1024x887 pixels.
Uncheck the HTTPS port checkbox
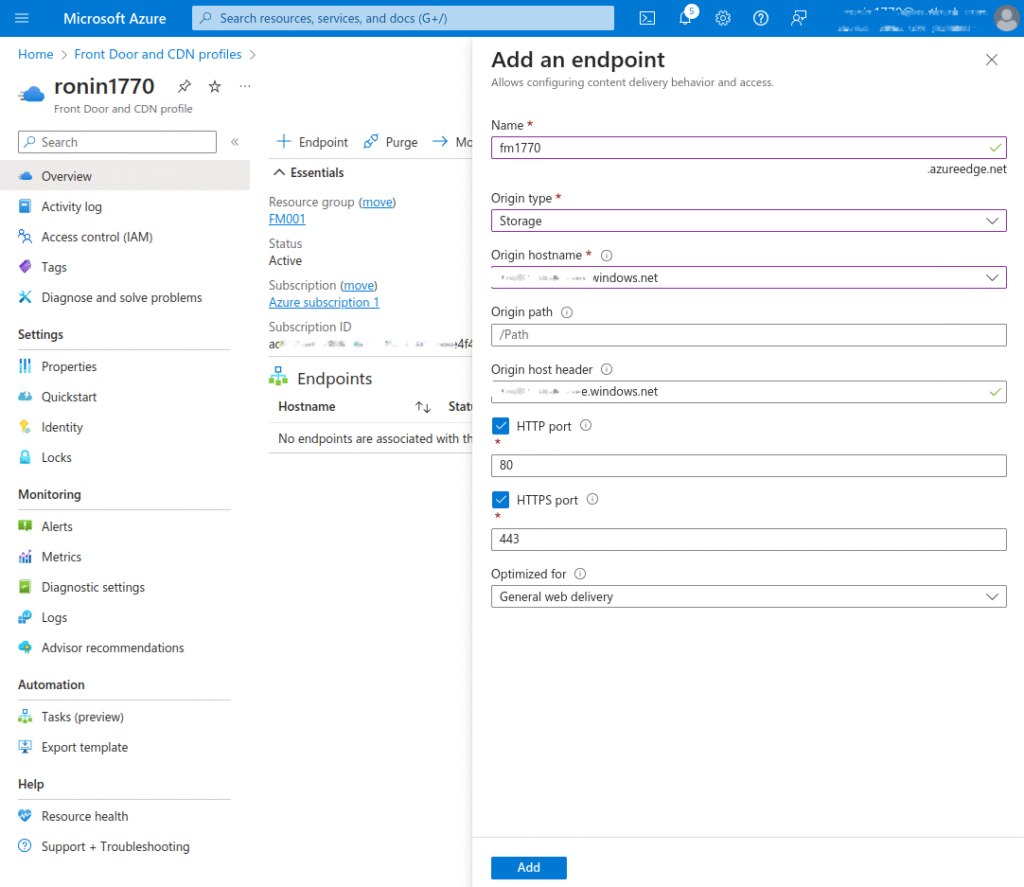[x=500, y=500]
